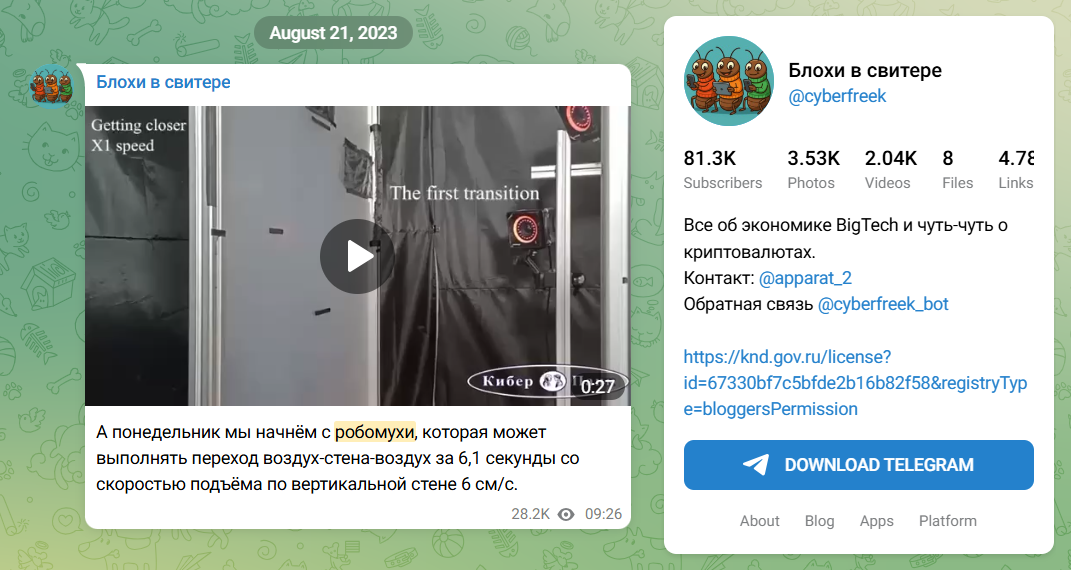Viewport: 1071px width, 570px height.
Task: Click the 0:27 video duration badge
Action: 598,387
